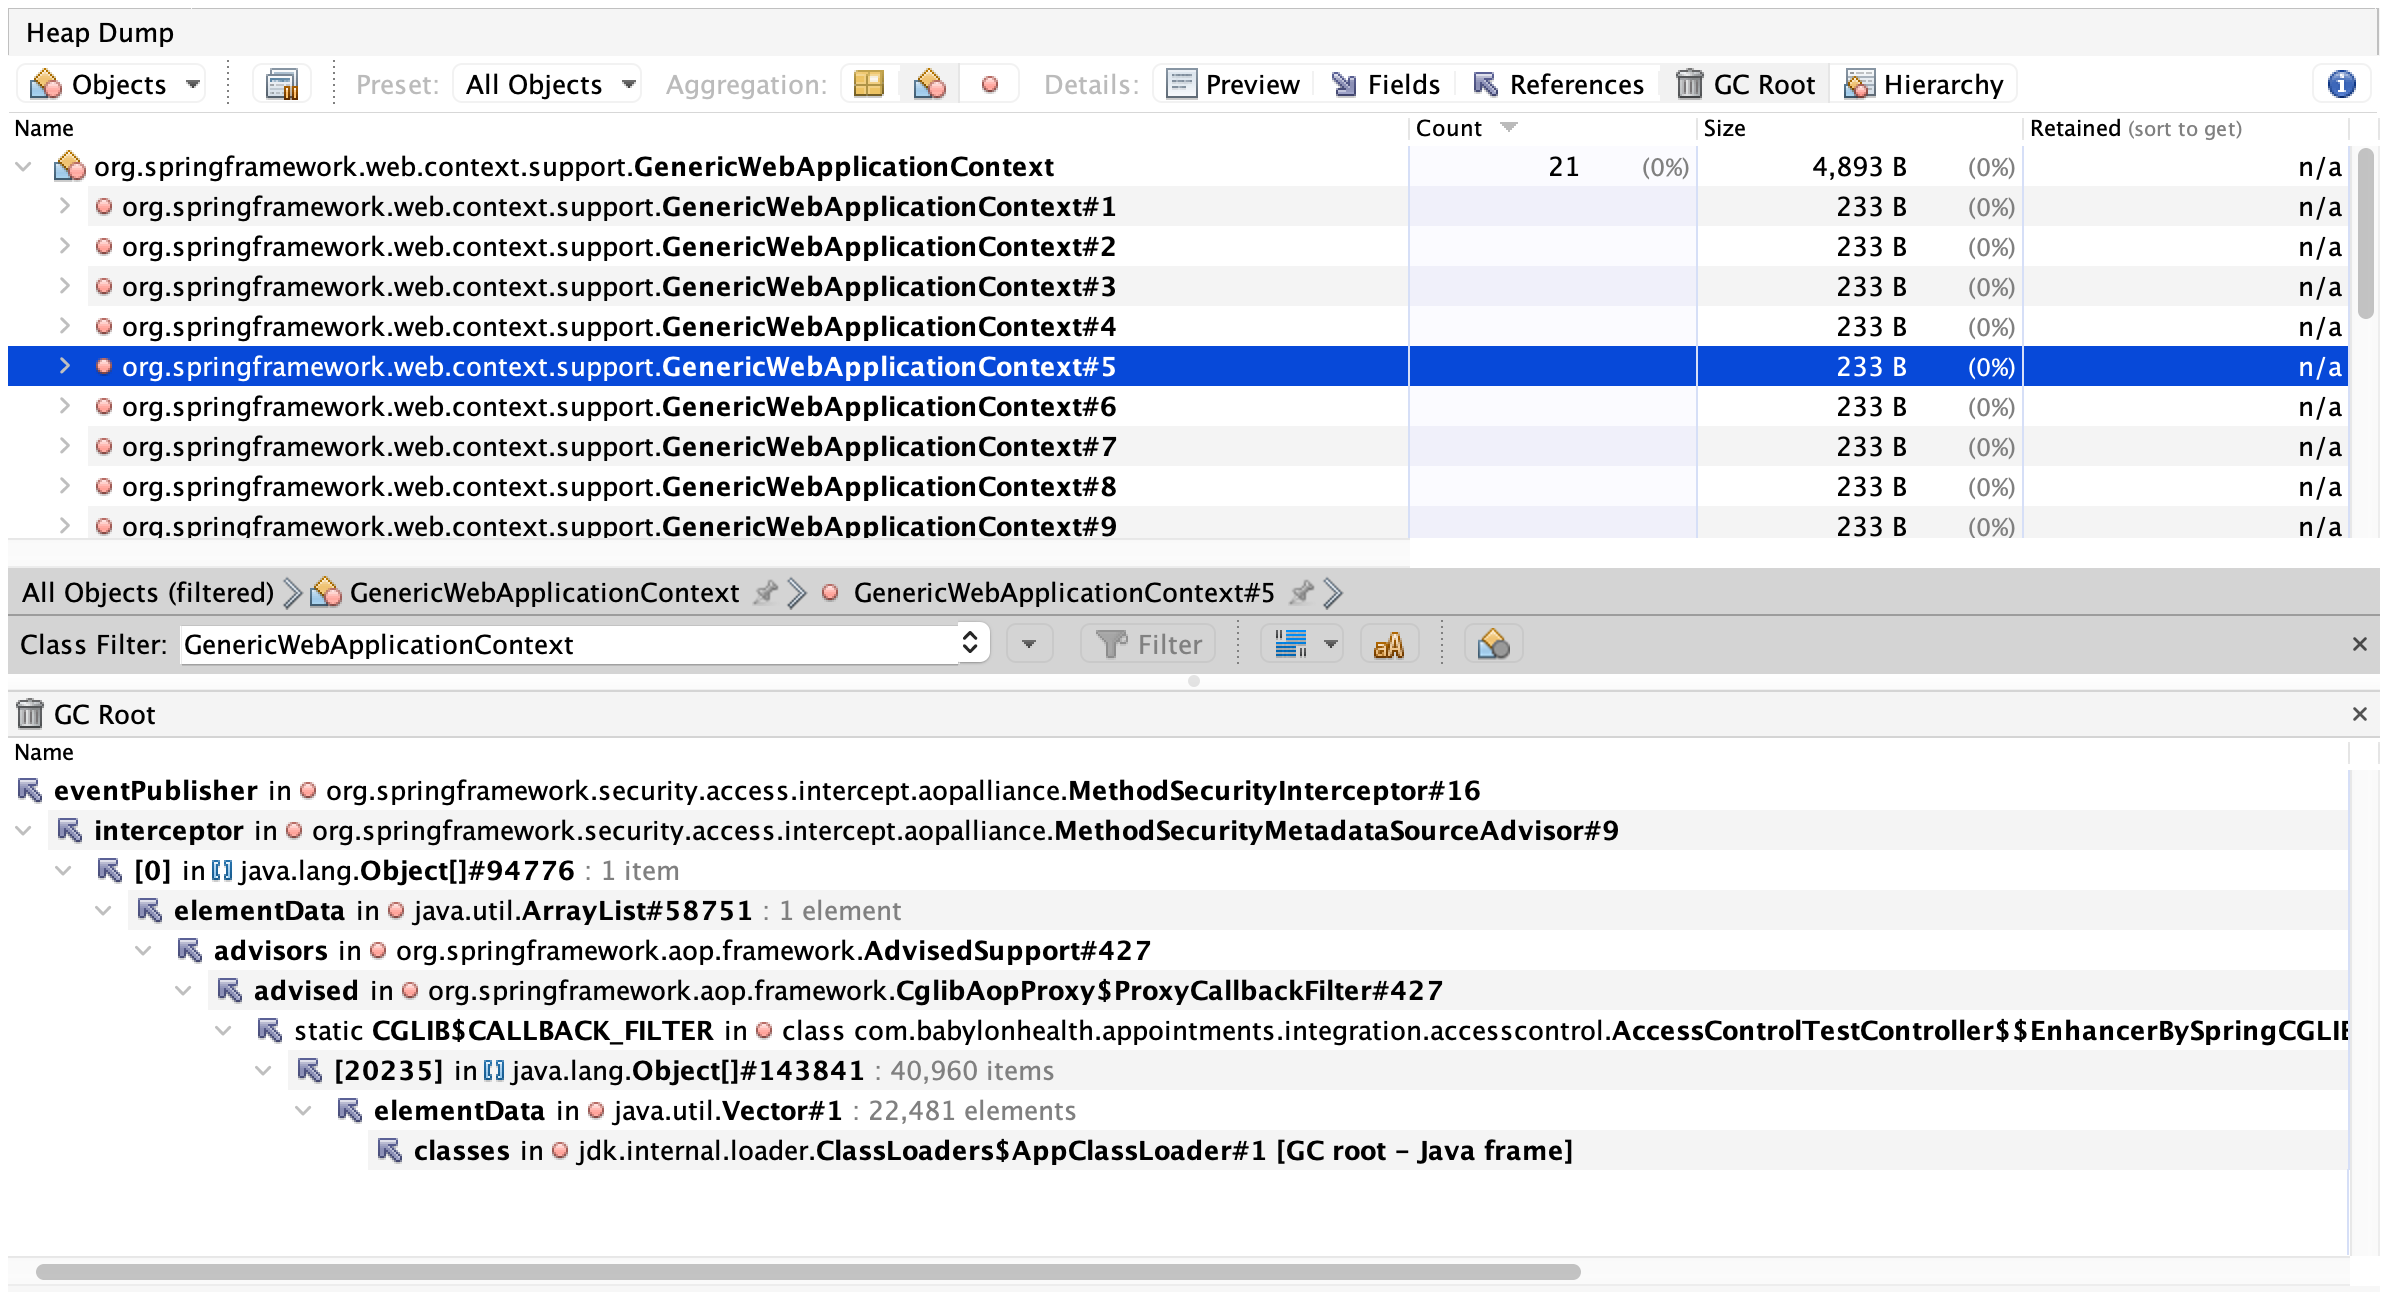Collapse static CGLIB$CALLBACK_FILTER node
This screenshot has width=2386, height=1292.
click(x=224, y=1030)
